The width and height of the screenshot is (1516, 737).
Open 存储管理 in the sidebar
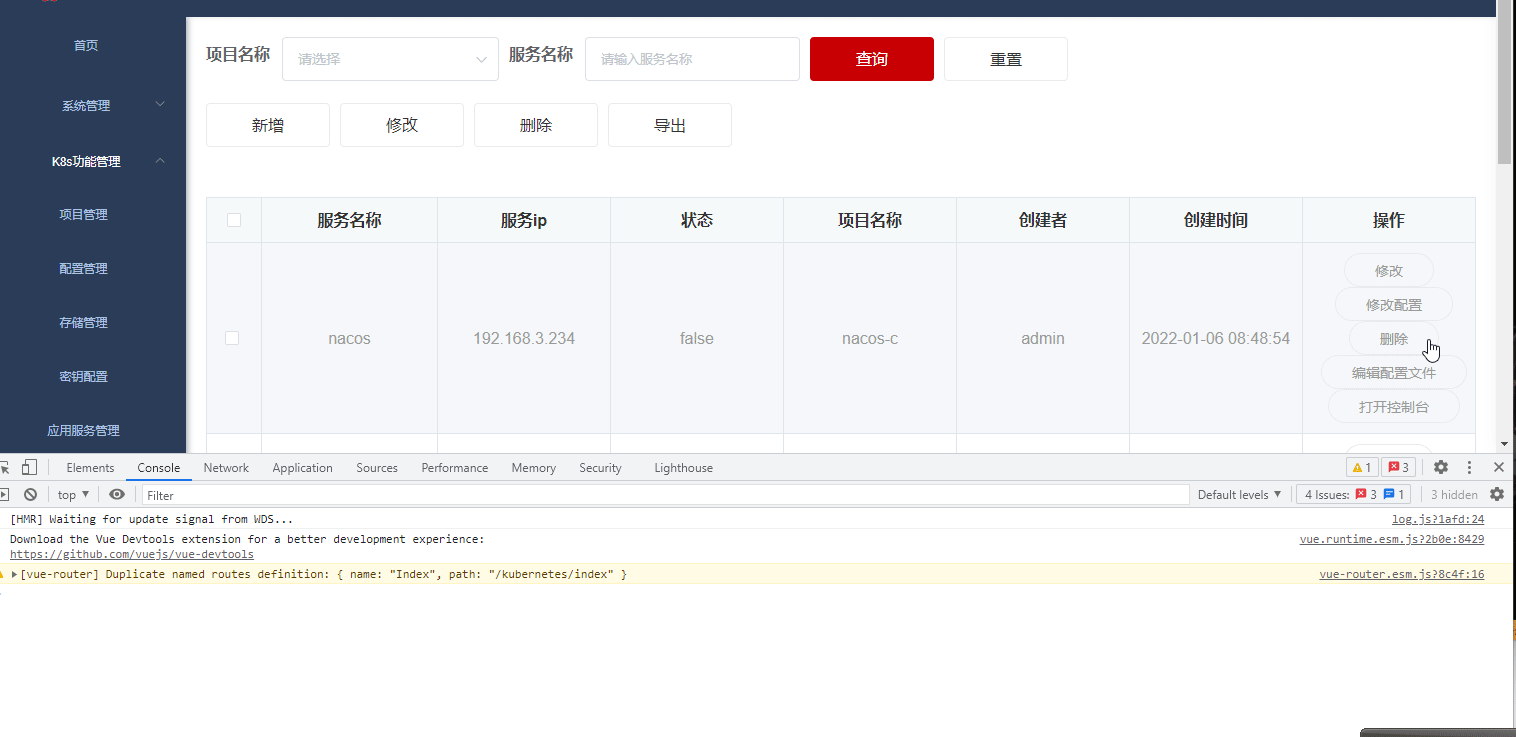click(x=83, y=322)
